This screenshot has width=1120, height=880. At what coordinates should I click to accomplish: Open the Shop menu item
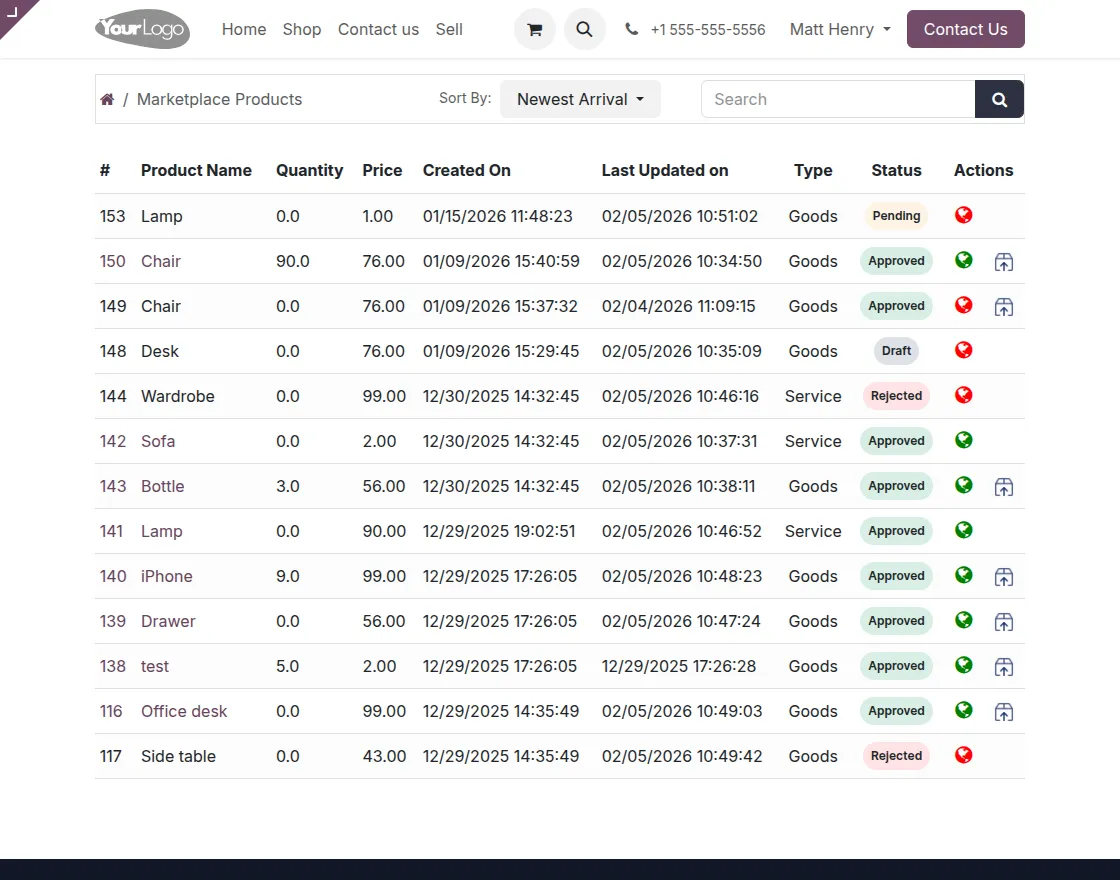pos(302,30)
